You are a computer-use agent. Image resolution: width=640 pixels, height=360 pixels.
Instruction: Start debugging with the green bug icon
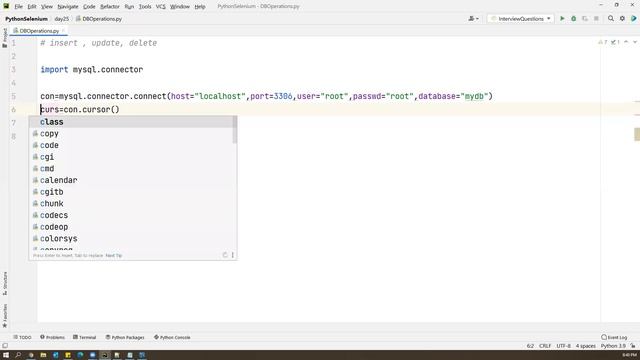[x=573, y=18]
